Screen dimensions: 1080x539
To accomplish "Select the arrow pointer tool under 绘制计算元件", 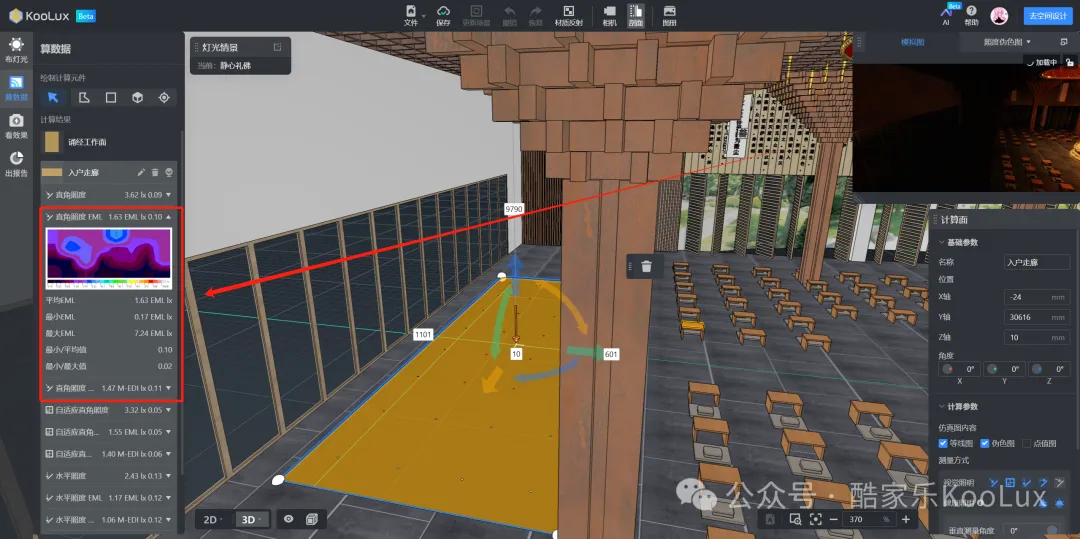I will click(53, 97).
